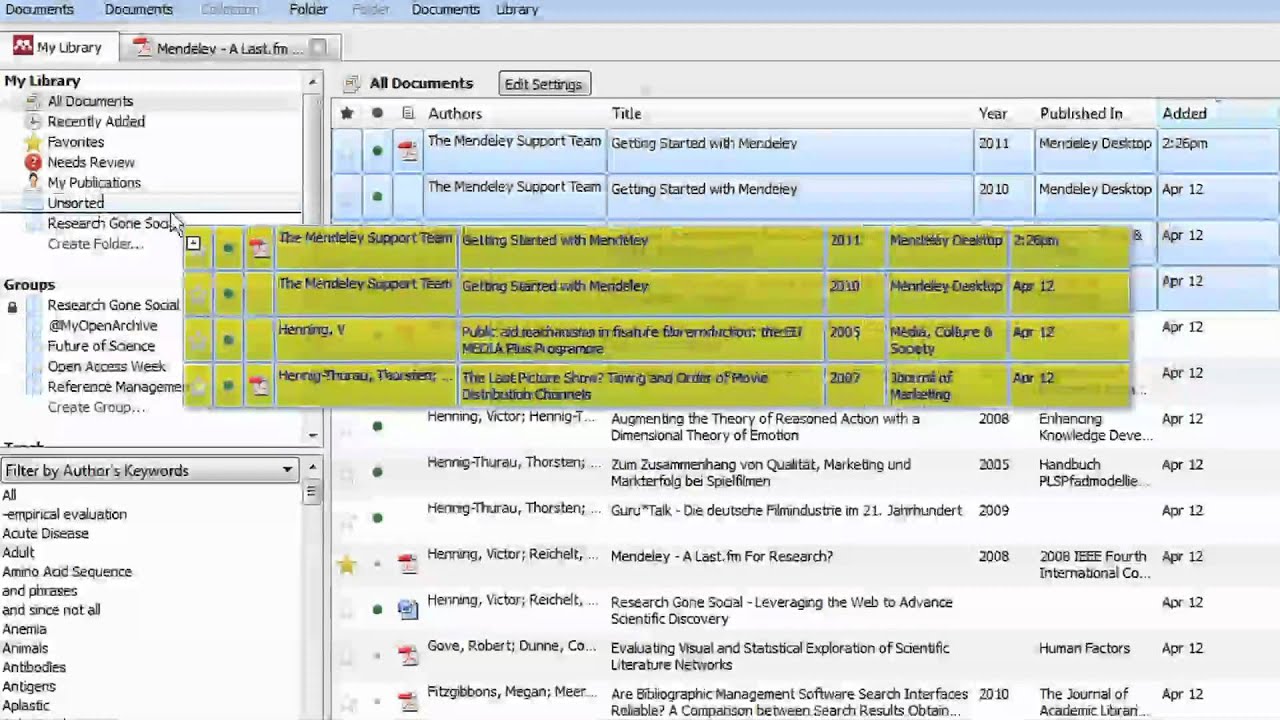This screenshot has height=720, width=1280.
Task: Click the Create Group... link
Action: pyautogui.click(x=97, y=407)
